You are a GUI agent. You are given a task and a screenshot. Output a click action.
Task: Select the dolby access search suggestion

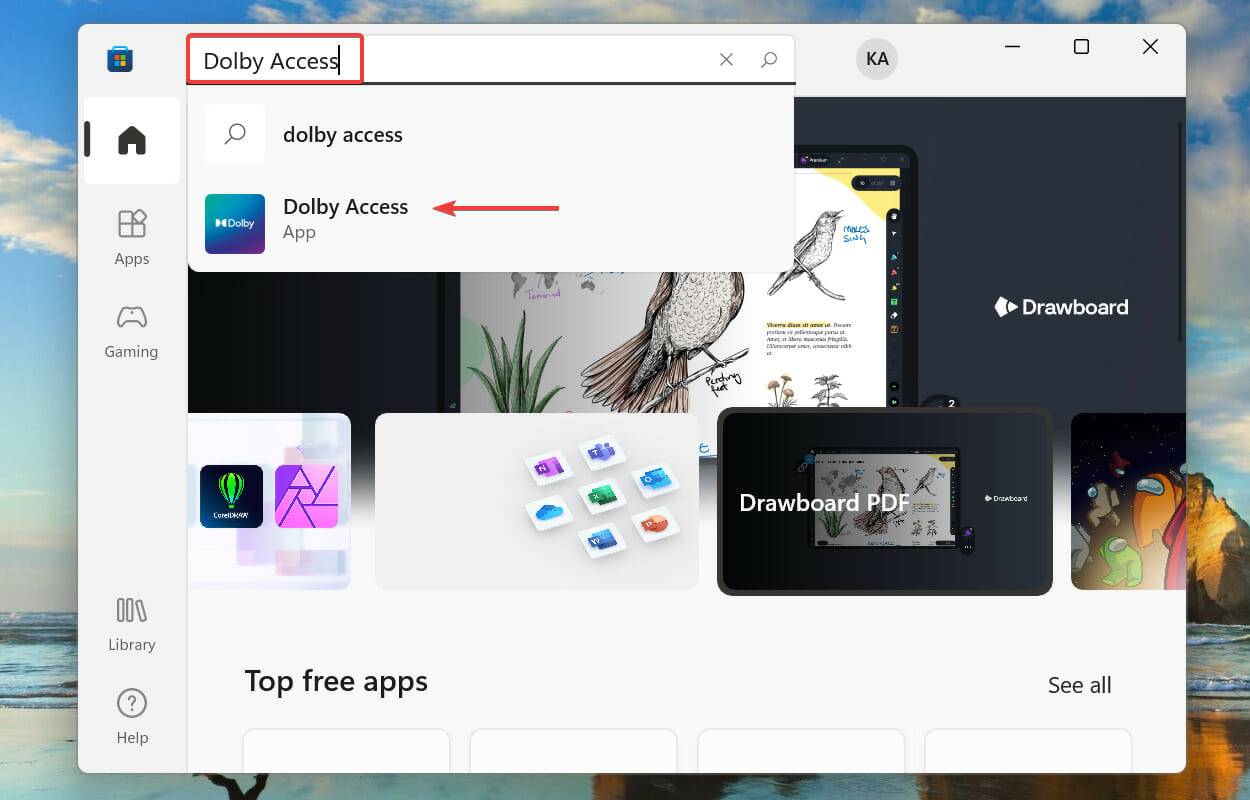coord(343,134)
